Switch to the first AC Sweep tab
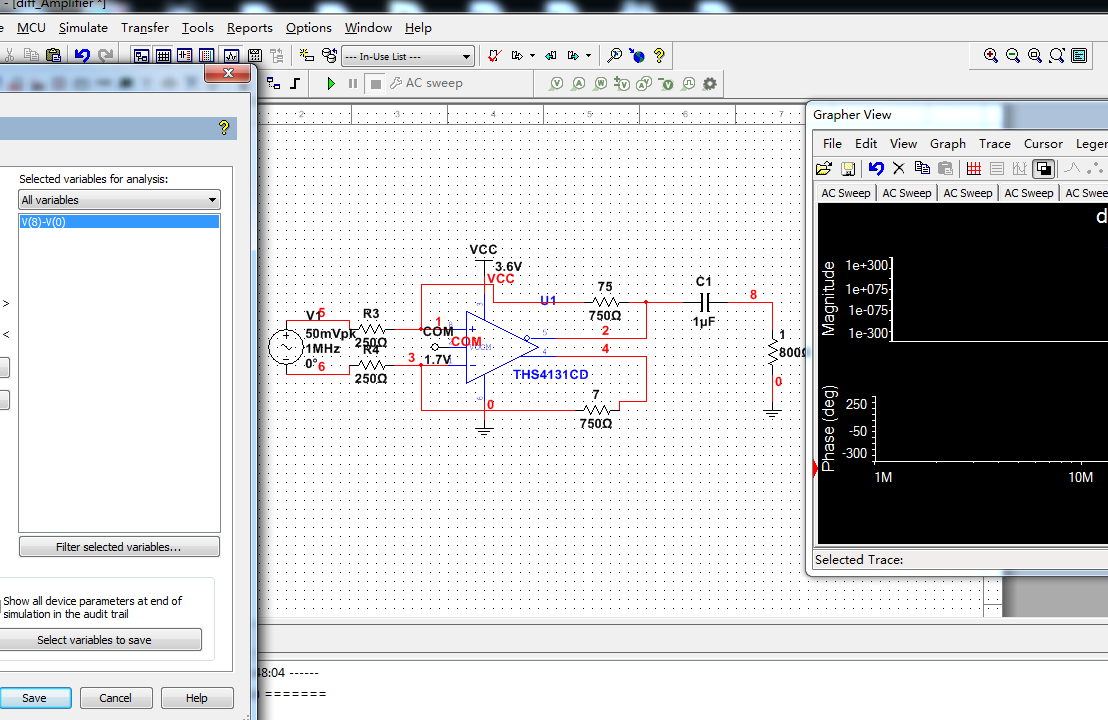The image size is (1108, 720). (x=845, y=193)
